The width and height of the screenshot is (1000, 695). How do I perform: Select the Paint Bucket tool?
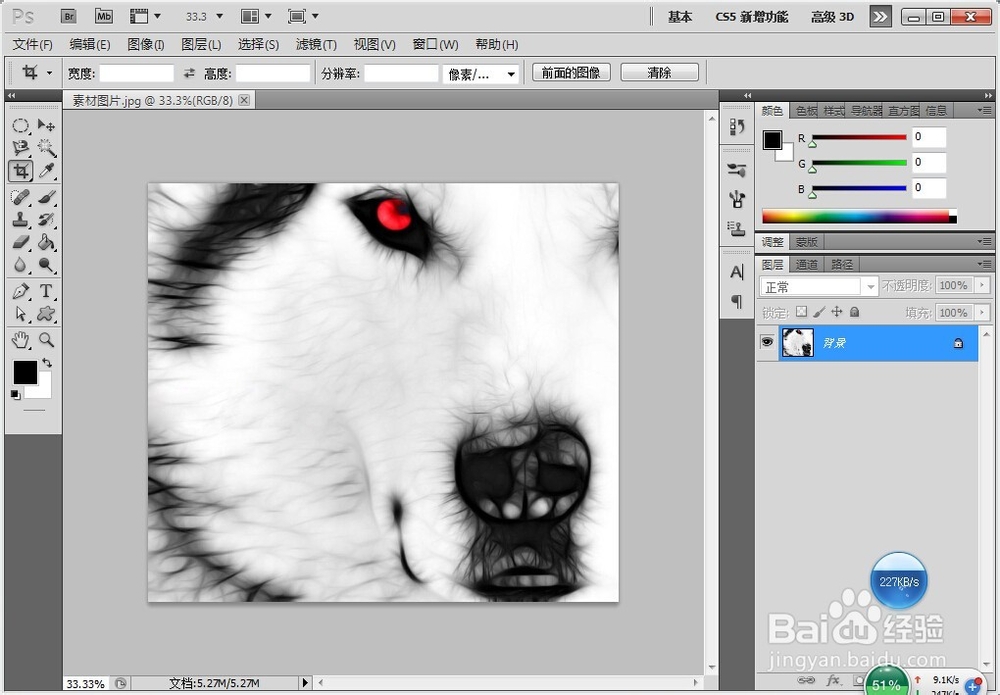(x=46, y=242)
